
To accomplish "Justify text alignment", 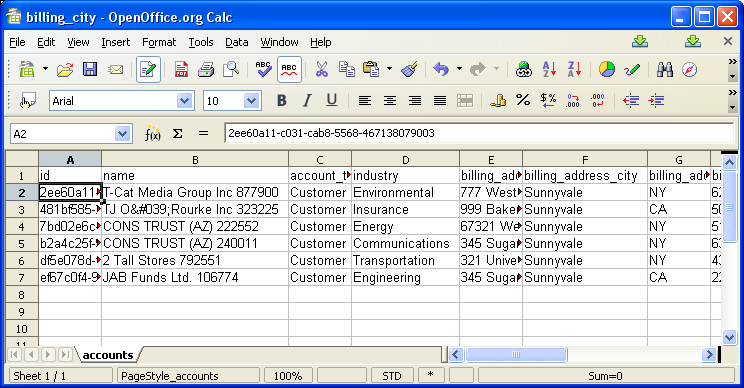I will [440, 101].
